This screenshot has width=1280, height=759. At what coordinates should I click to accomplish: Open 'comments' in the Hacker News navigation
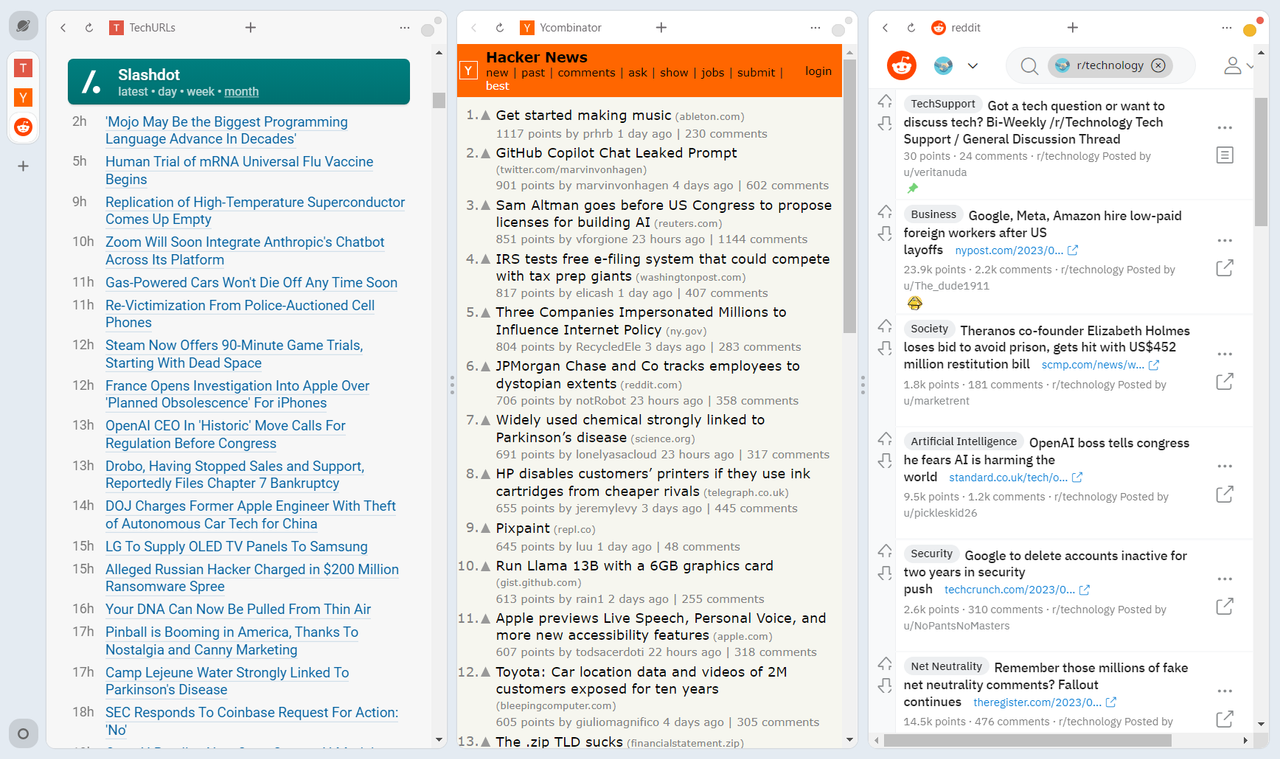tap(586, 72)
